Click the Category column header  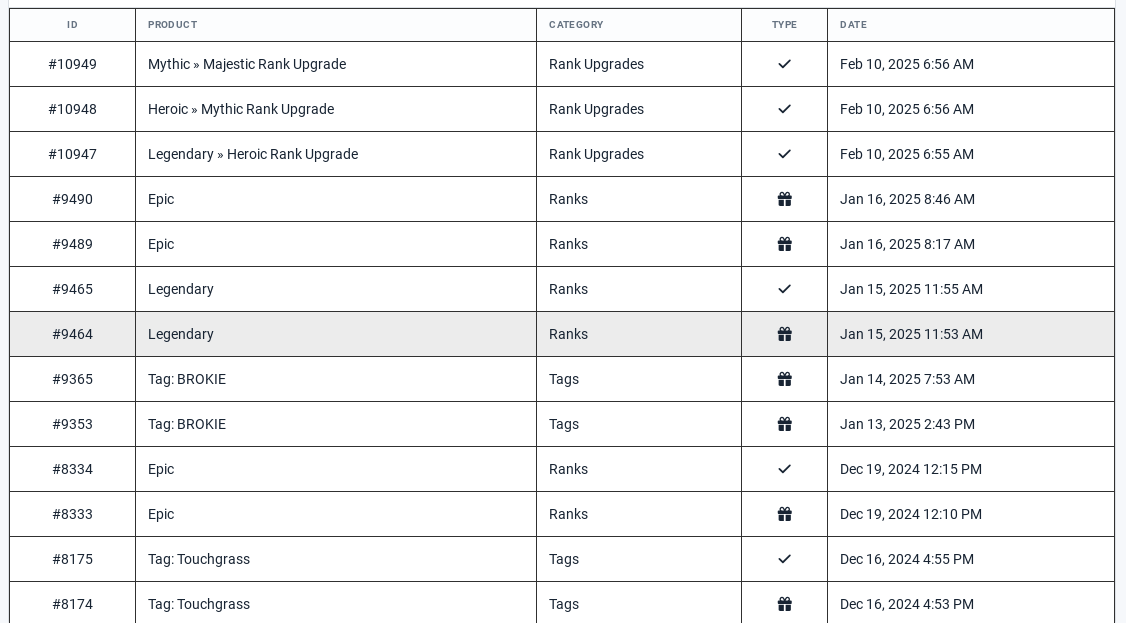[576, 24]
